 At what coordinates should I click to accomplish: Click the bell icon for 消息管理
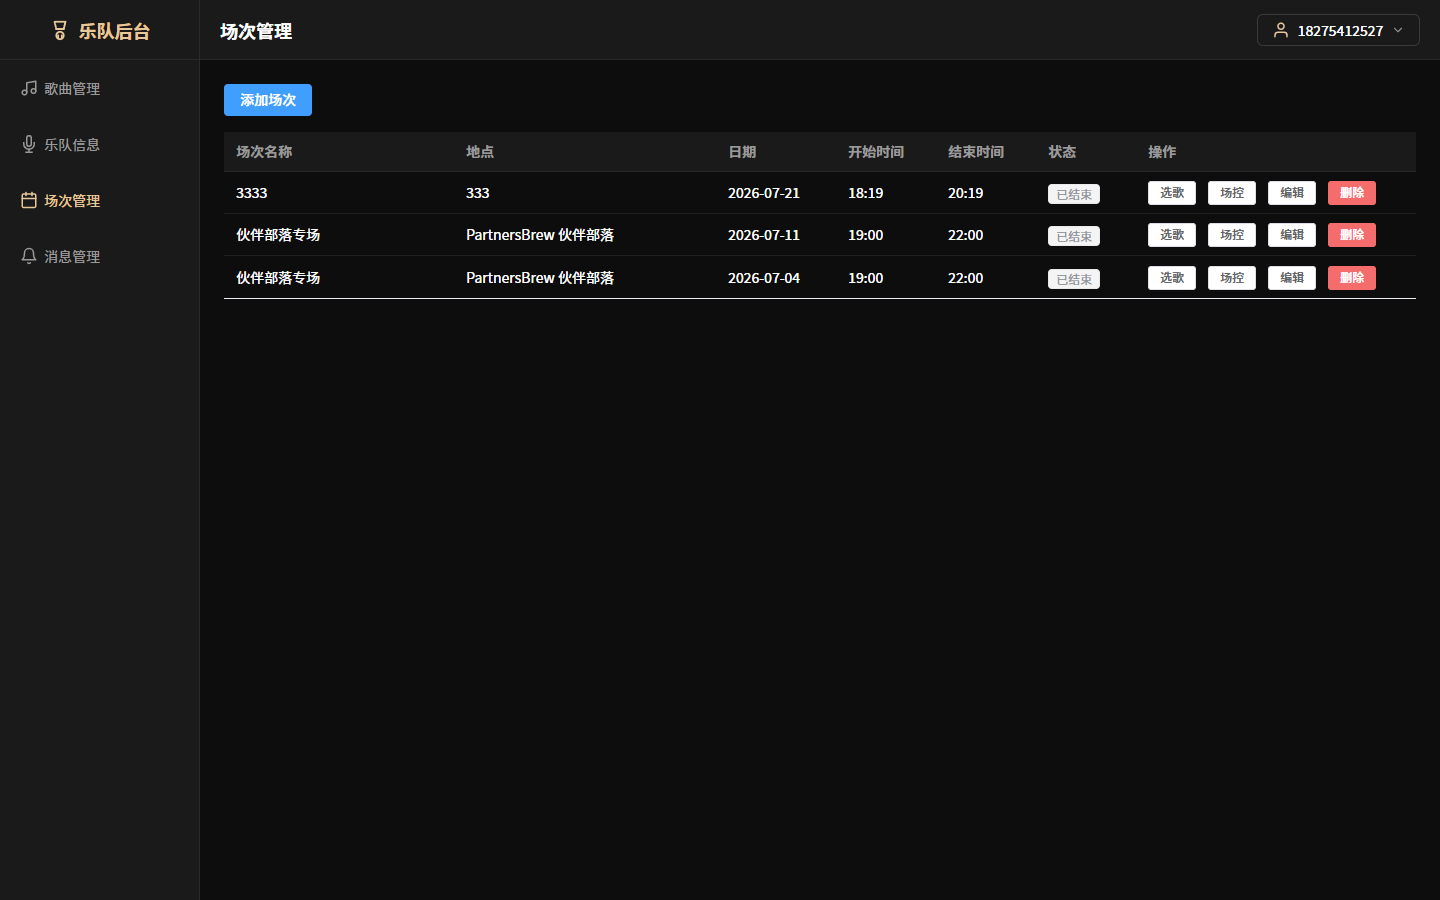[x=29, y=256]
